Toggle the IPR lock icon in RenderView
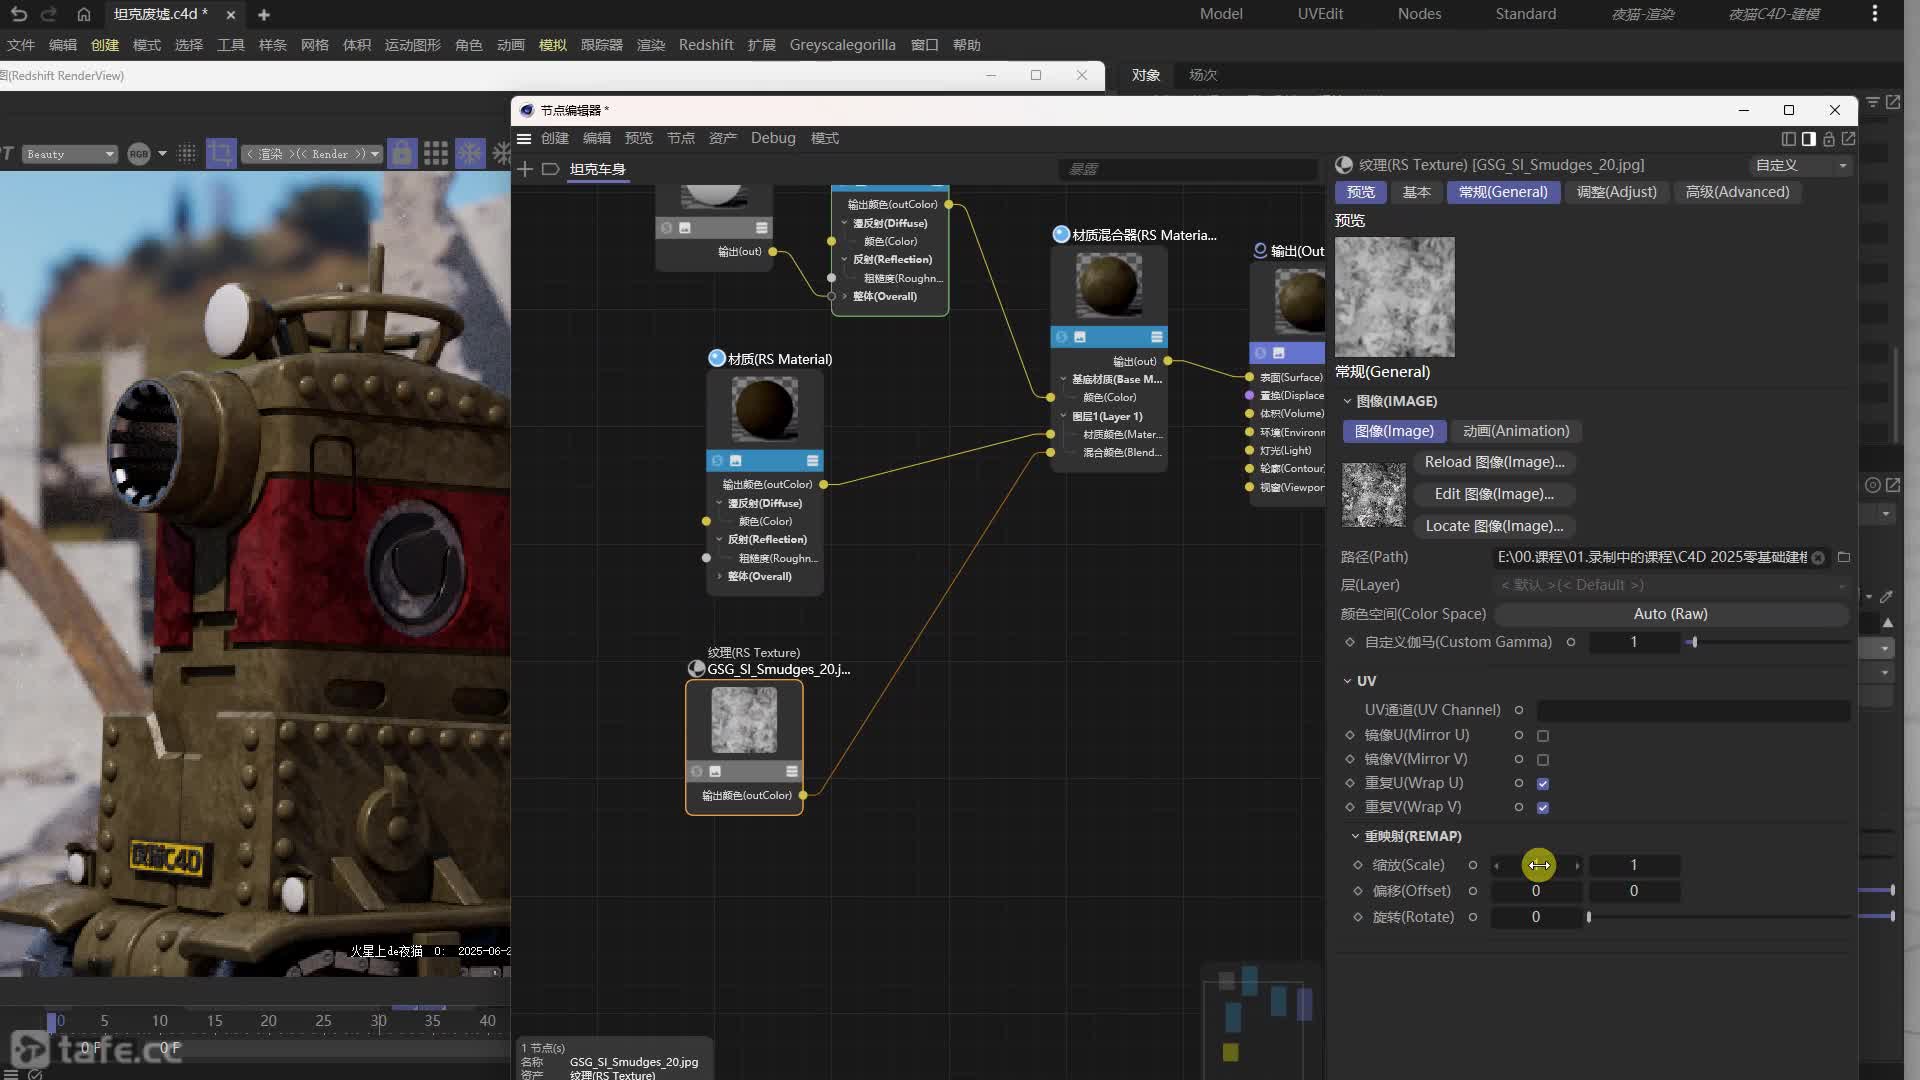 [402, 153]
